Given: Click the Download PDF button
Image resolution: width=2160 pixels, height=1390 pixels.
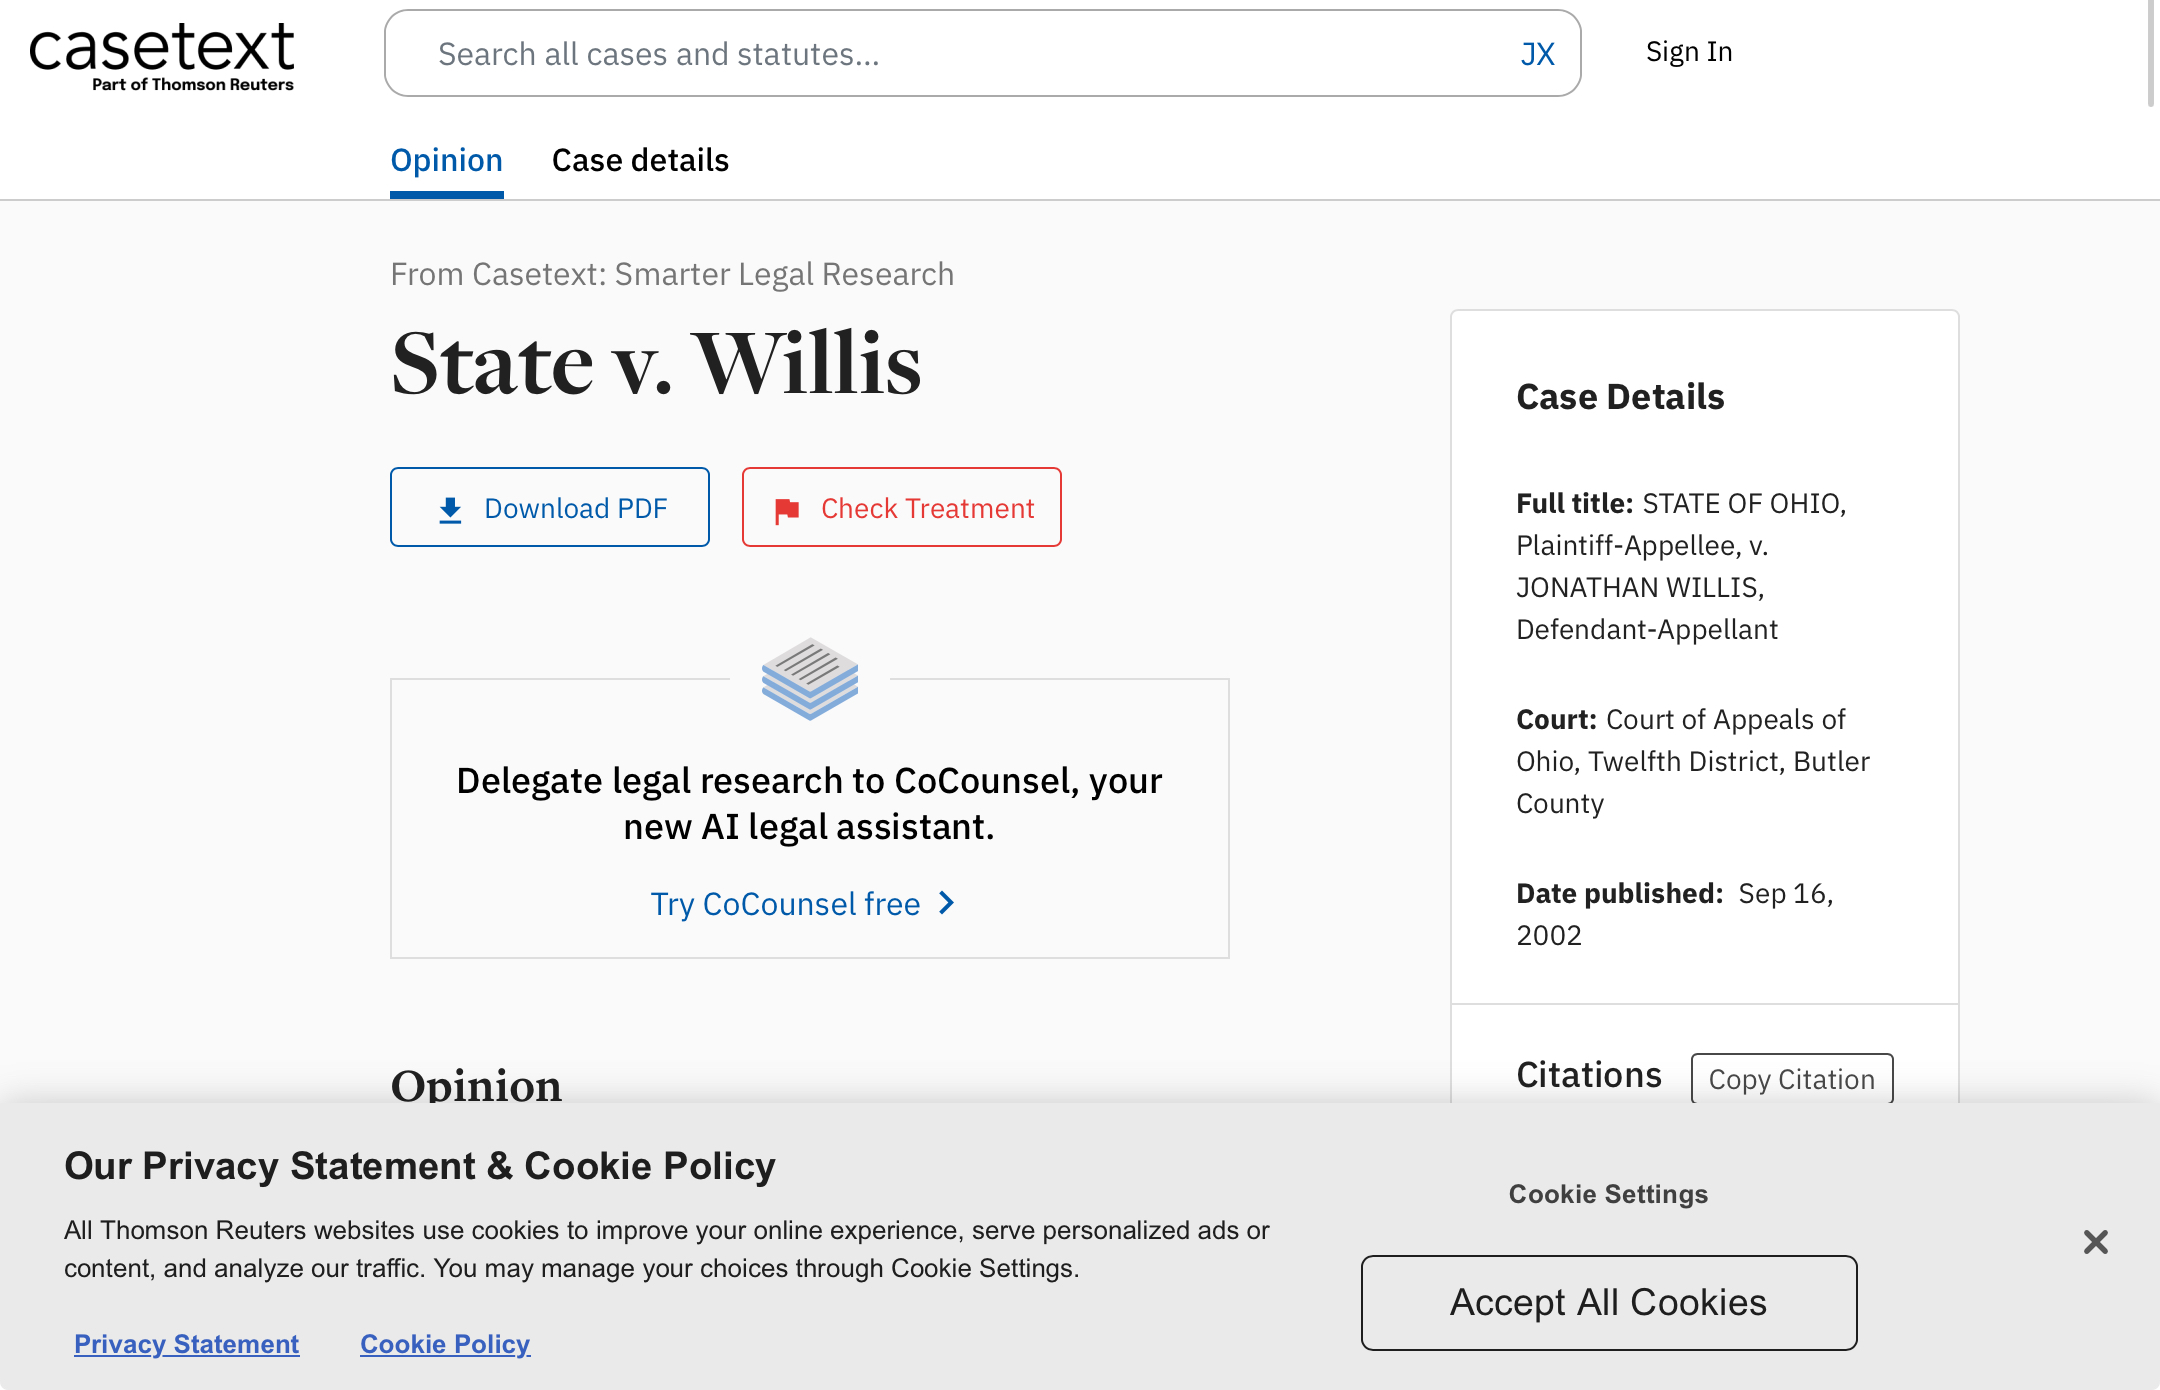Looking at the screenshot, I should 550,507.
